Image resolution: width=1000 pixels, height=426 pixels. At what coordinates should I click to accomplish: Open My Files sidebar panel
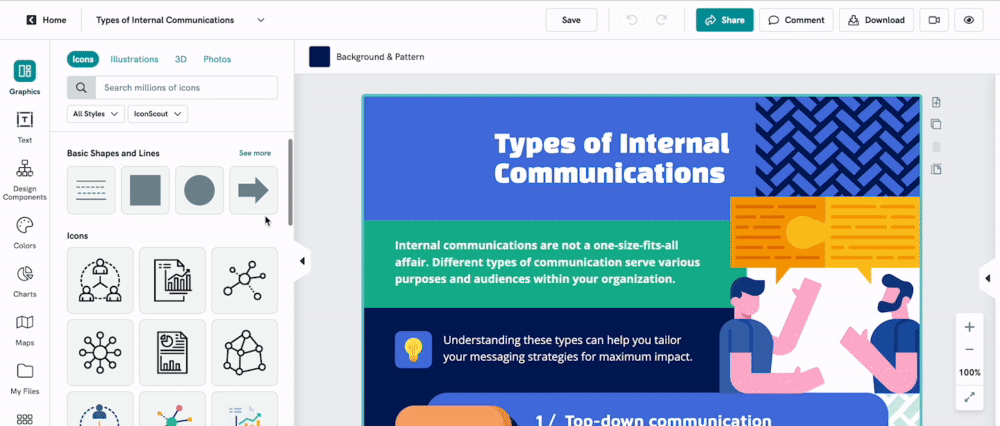24,379
